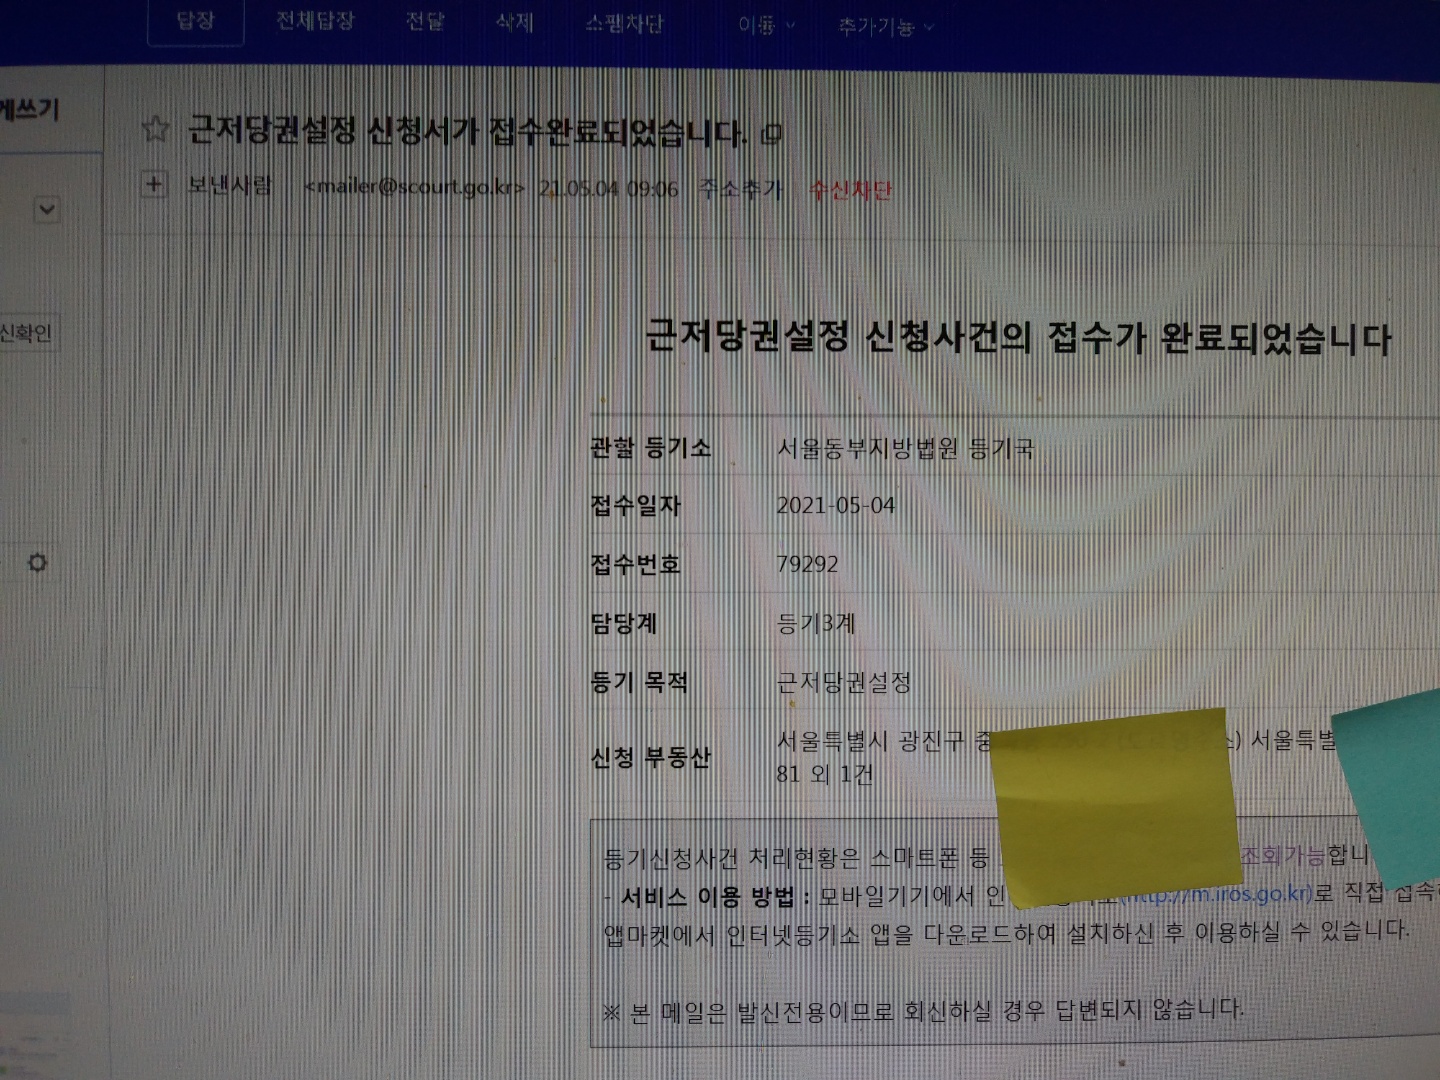Delete the mail with 삭제
1440x1080 pixels.
(515, 22)
